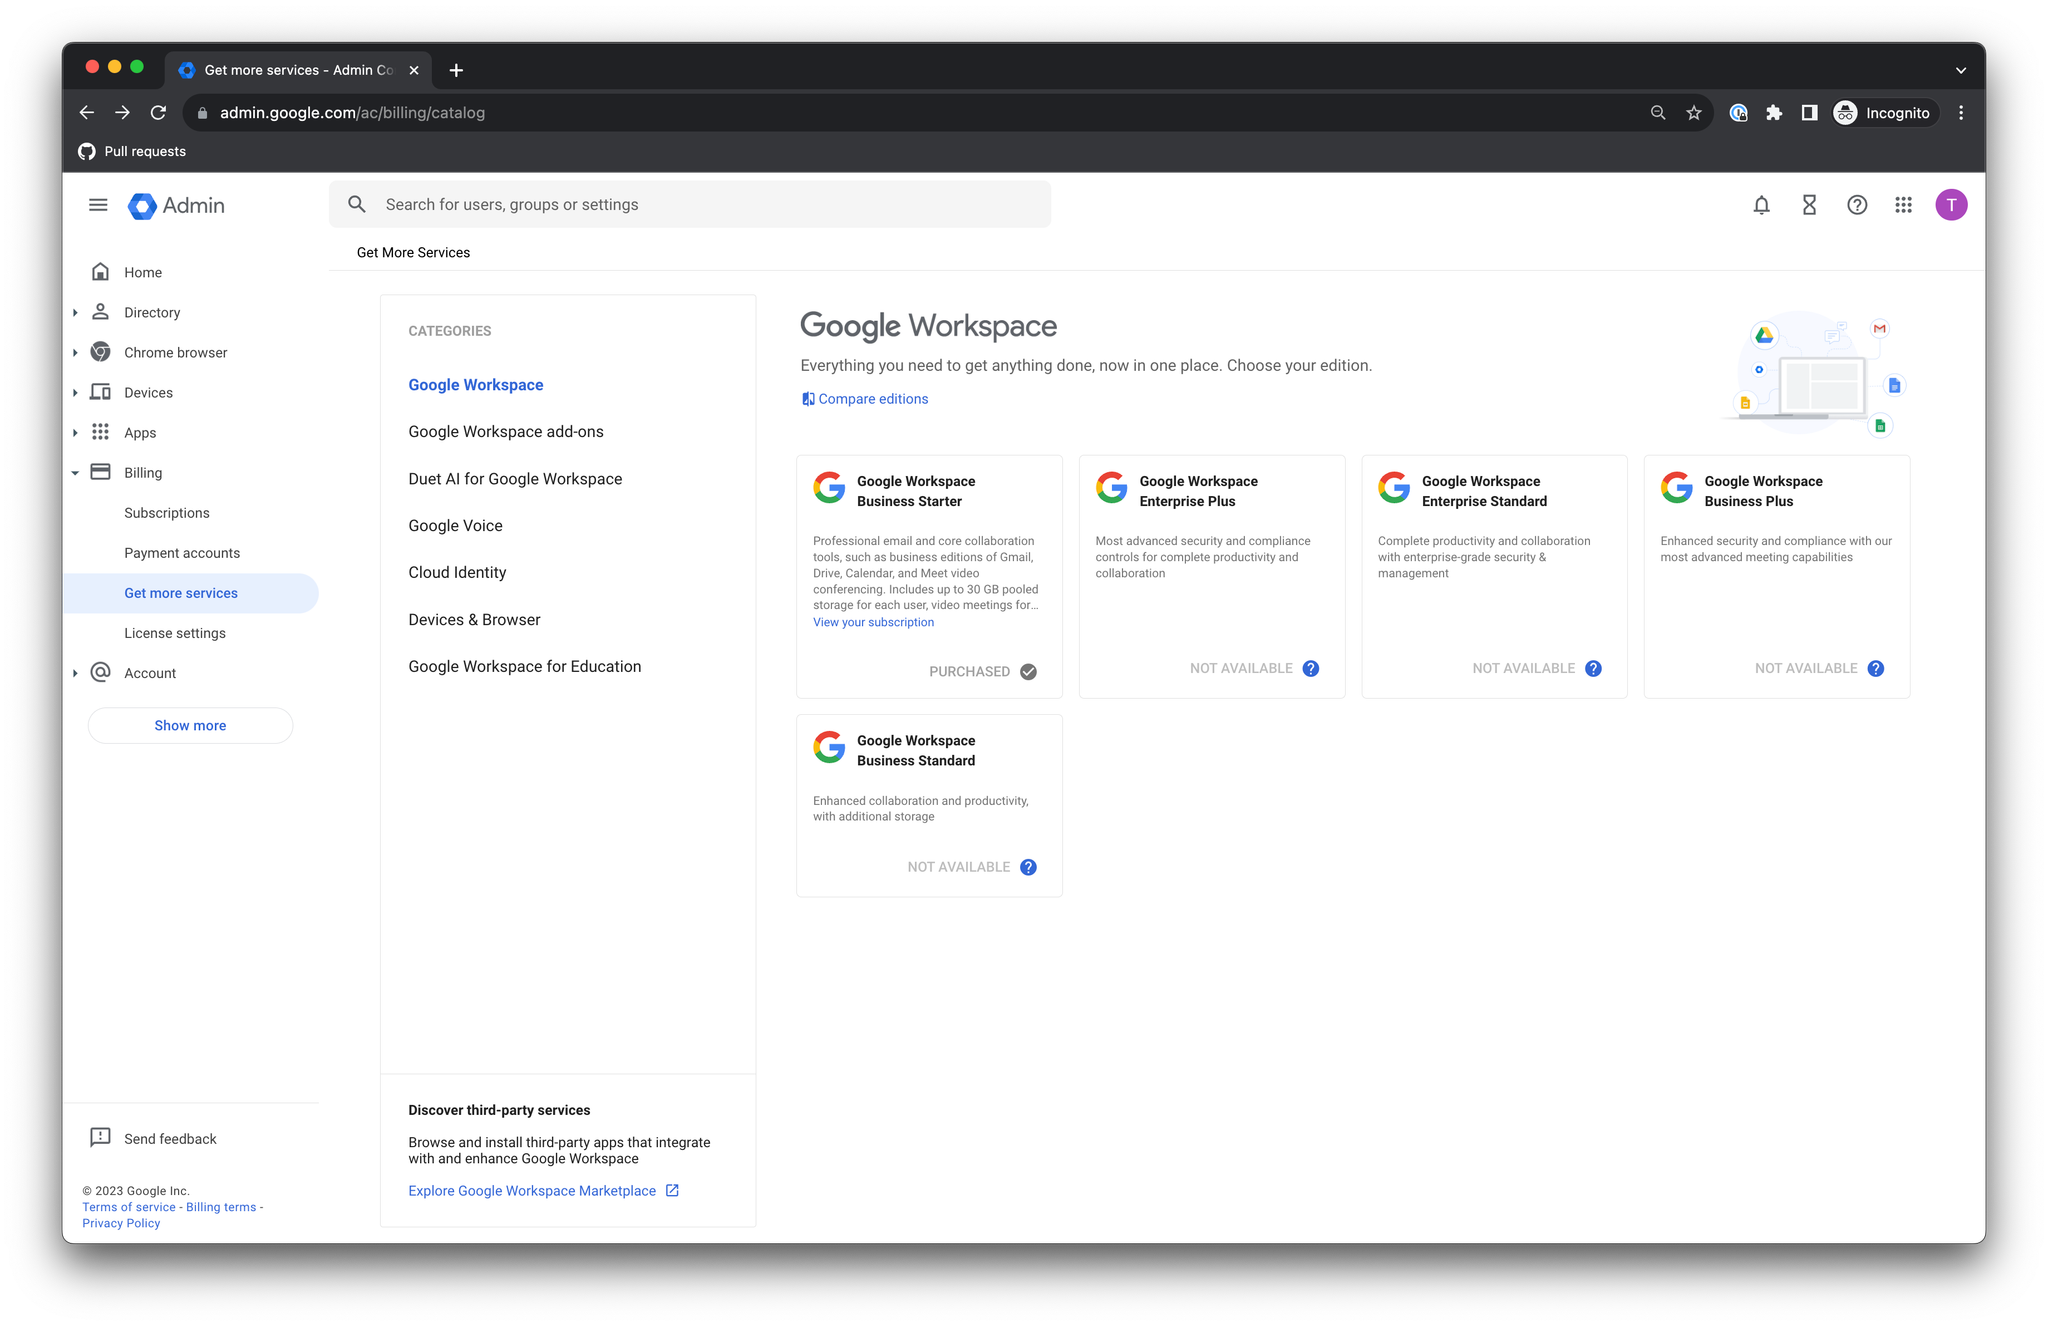Viewport: 2048px width, 1326px height.
Task: Open the notifications bell icon
Action: pos(1761,205)
